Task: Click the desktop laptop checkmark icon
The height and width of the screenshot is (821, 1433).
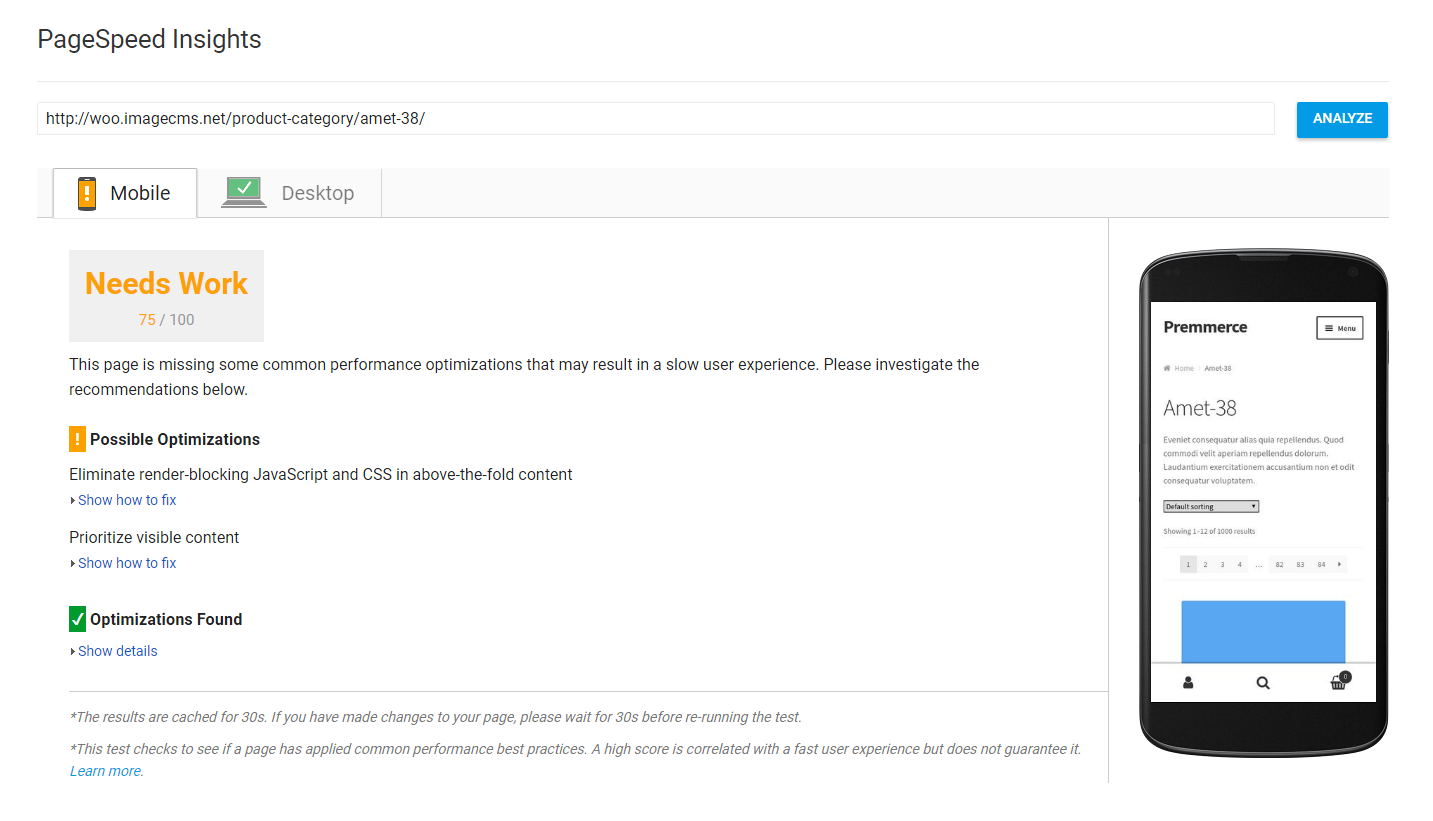Action: pos(244,192)
